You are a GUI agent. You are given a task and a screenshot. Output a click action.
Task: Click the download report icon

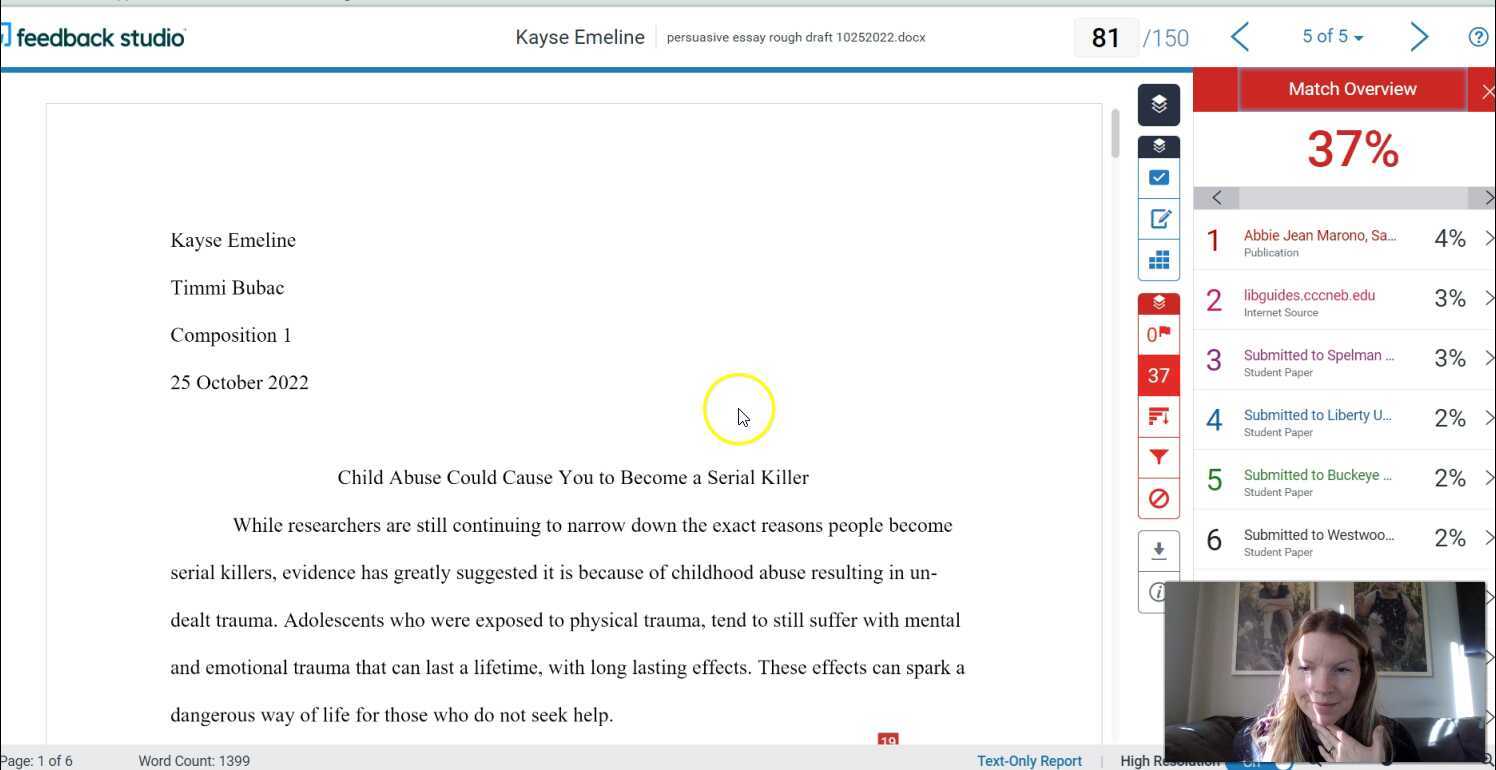click(x=1158, y=549)
